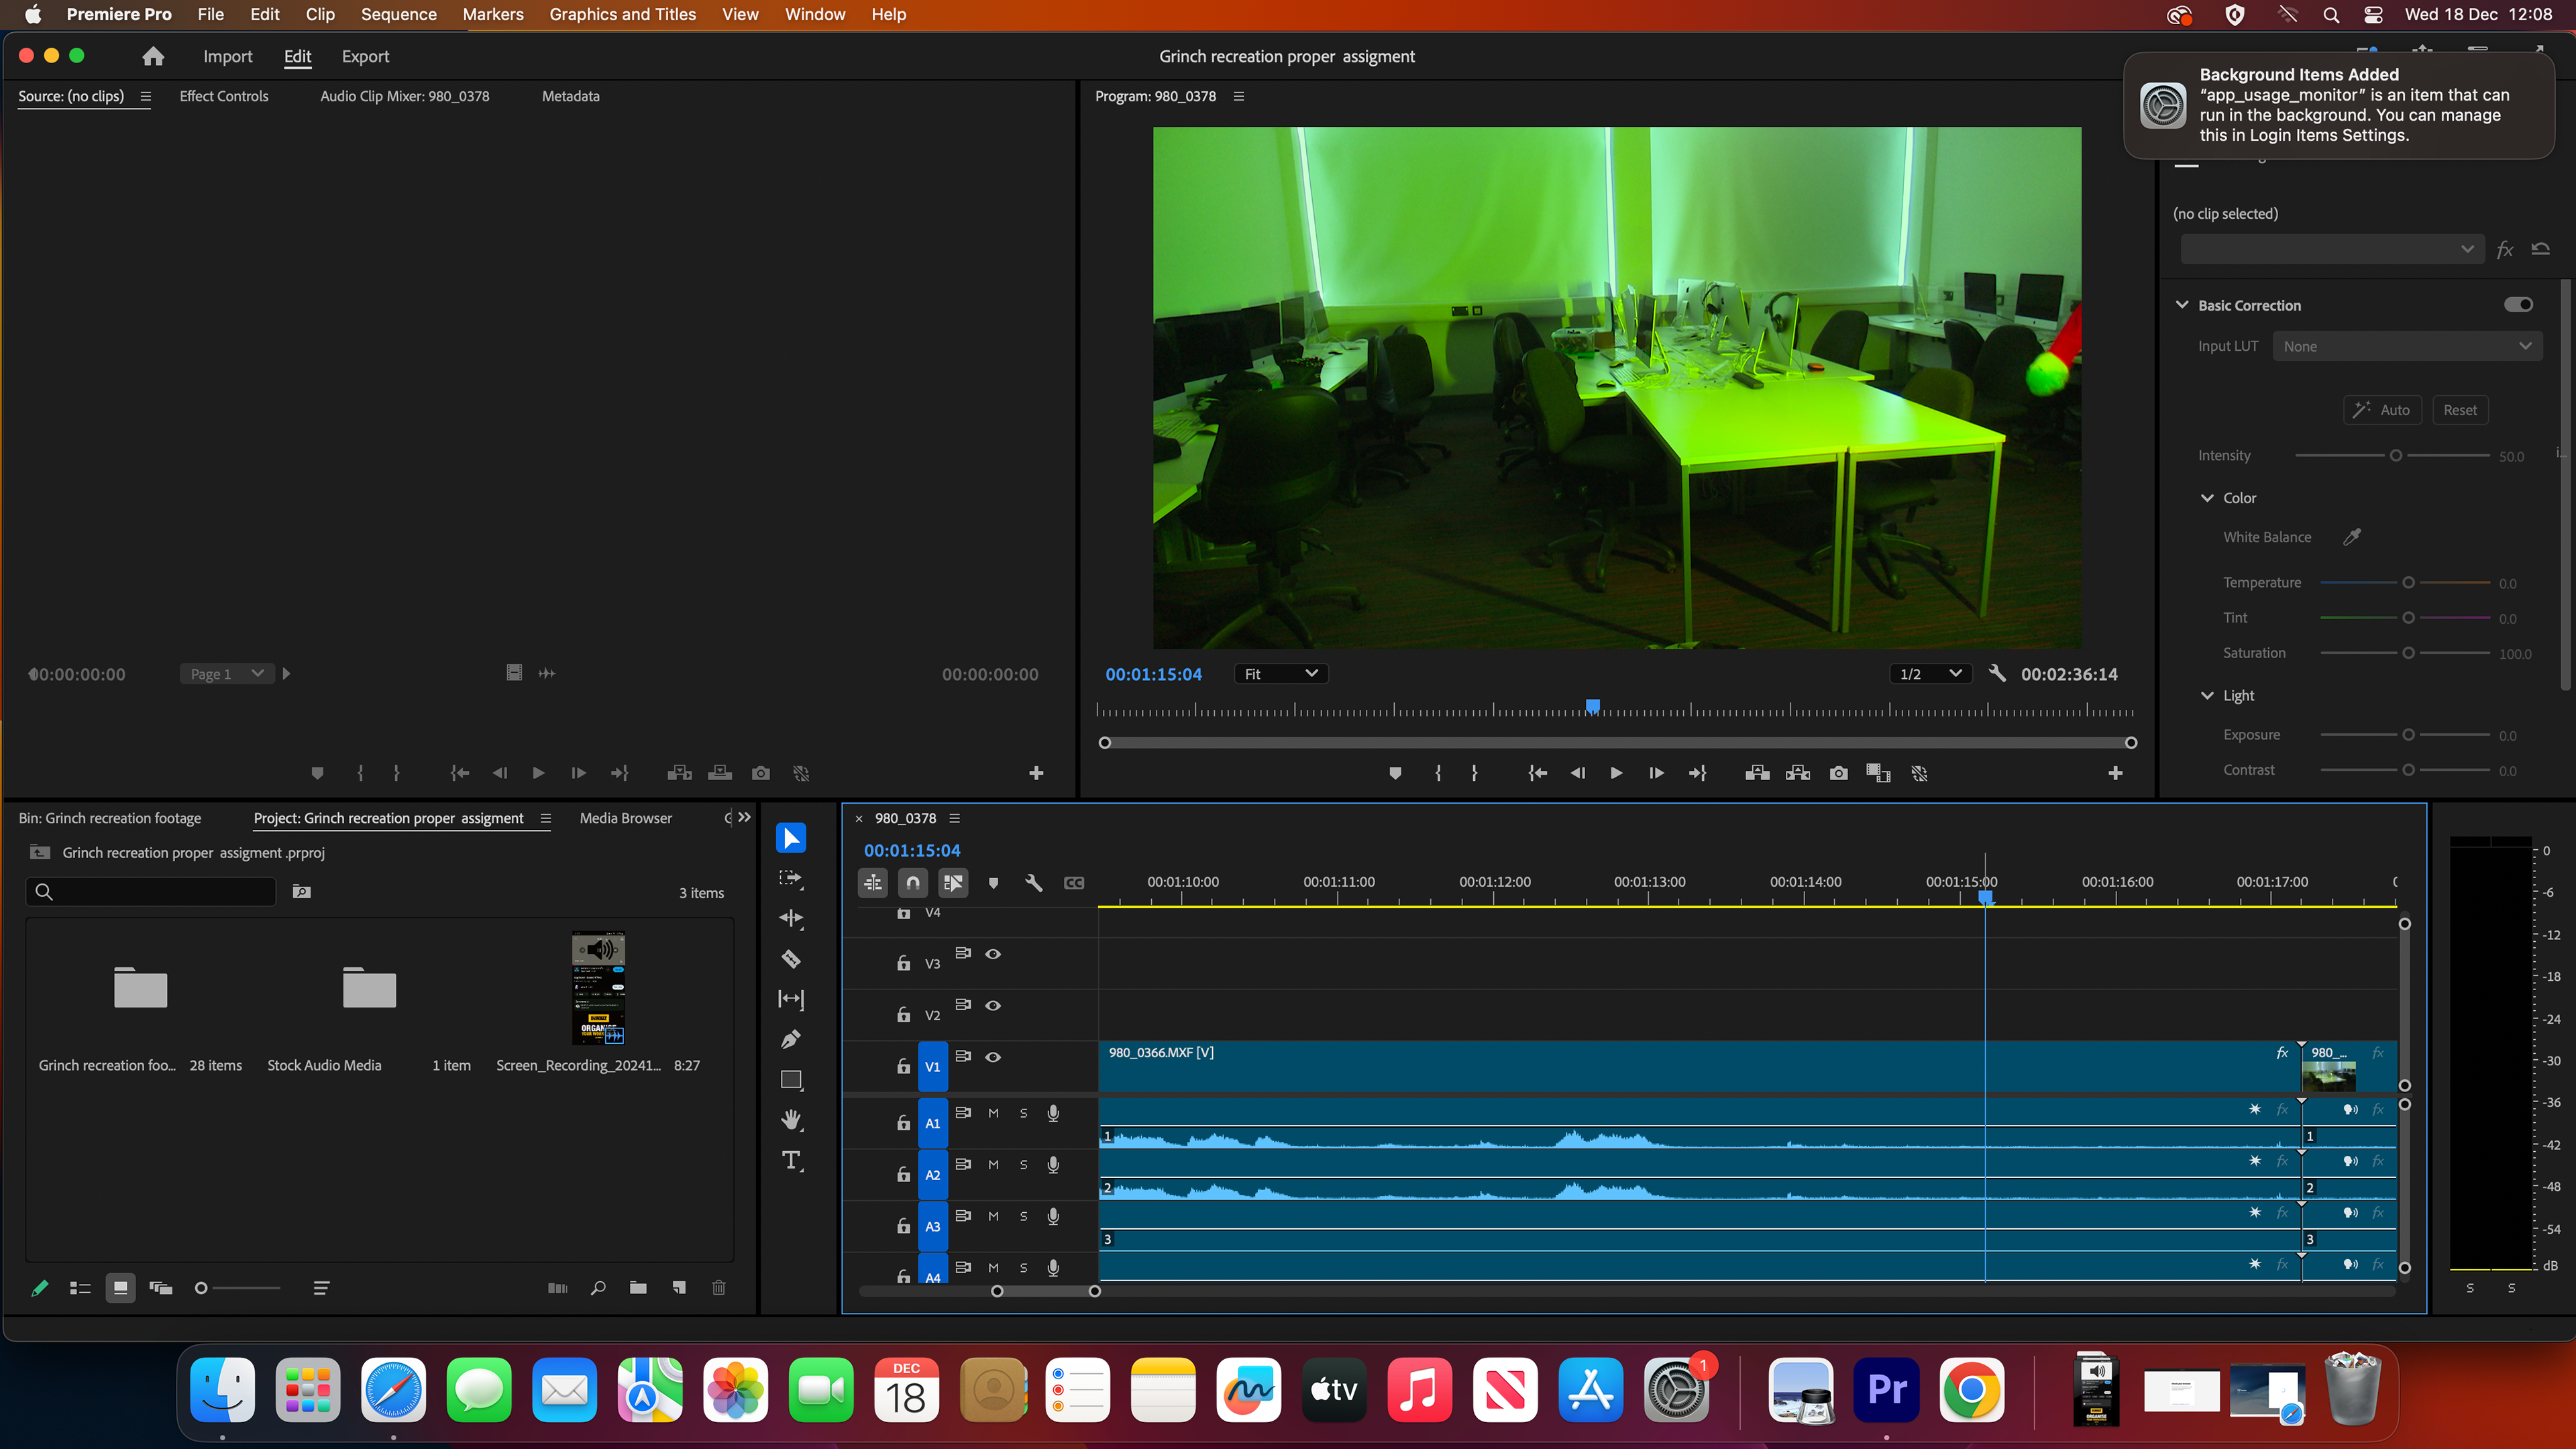Switch Project panel to list view

pyautogui.click(x=80, y=1288)
